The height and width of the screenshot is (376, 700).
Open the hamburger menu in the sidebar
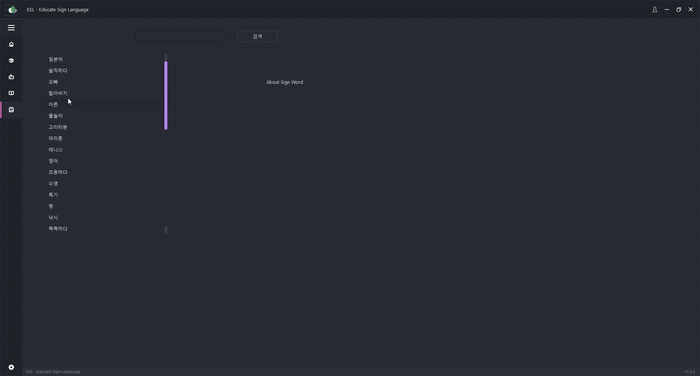coord(11,28)
